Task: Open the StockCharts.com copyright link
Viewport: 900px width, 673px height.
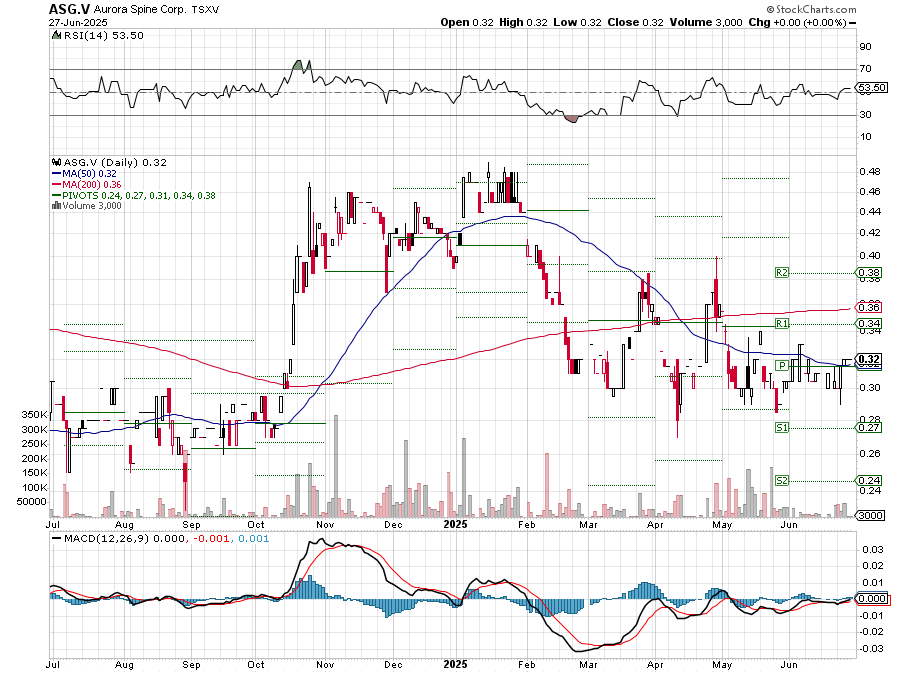Action: click(x=811, y=9)
